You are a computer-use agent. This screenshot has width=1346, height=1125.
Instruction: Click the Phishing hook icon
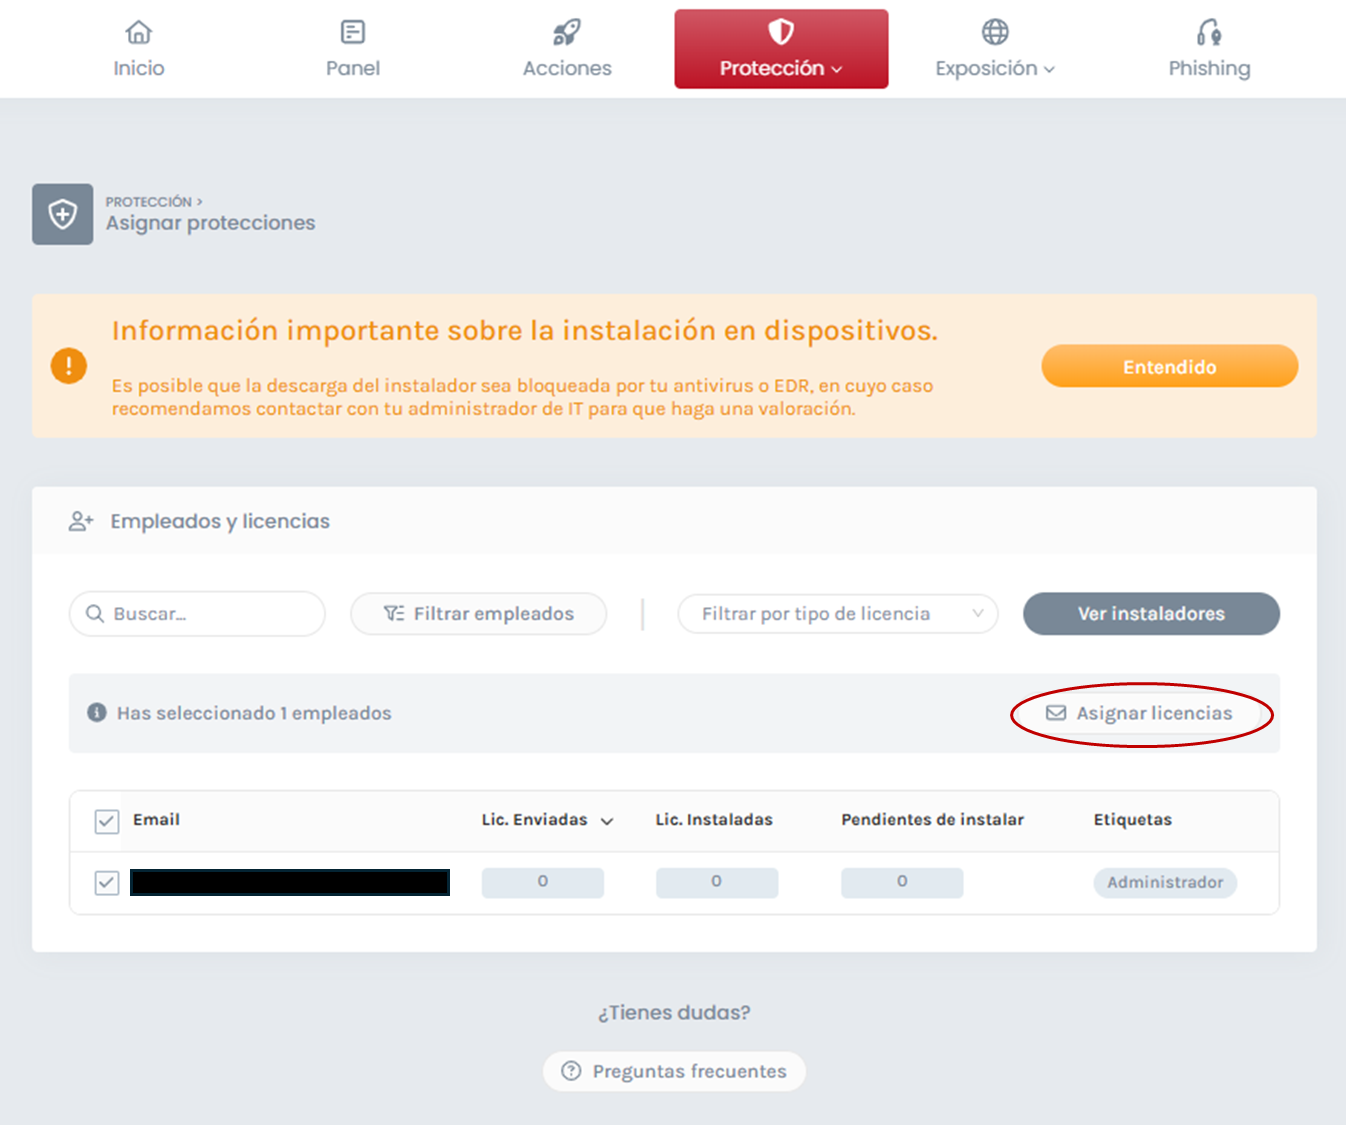click(x=1208, y=33)
